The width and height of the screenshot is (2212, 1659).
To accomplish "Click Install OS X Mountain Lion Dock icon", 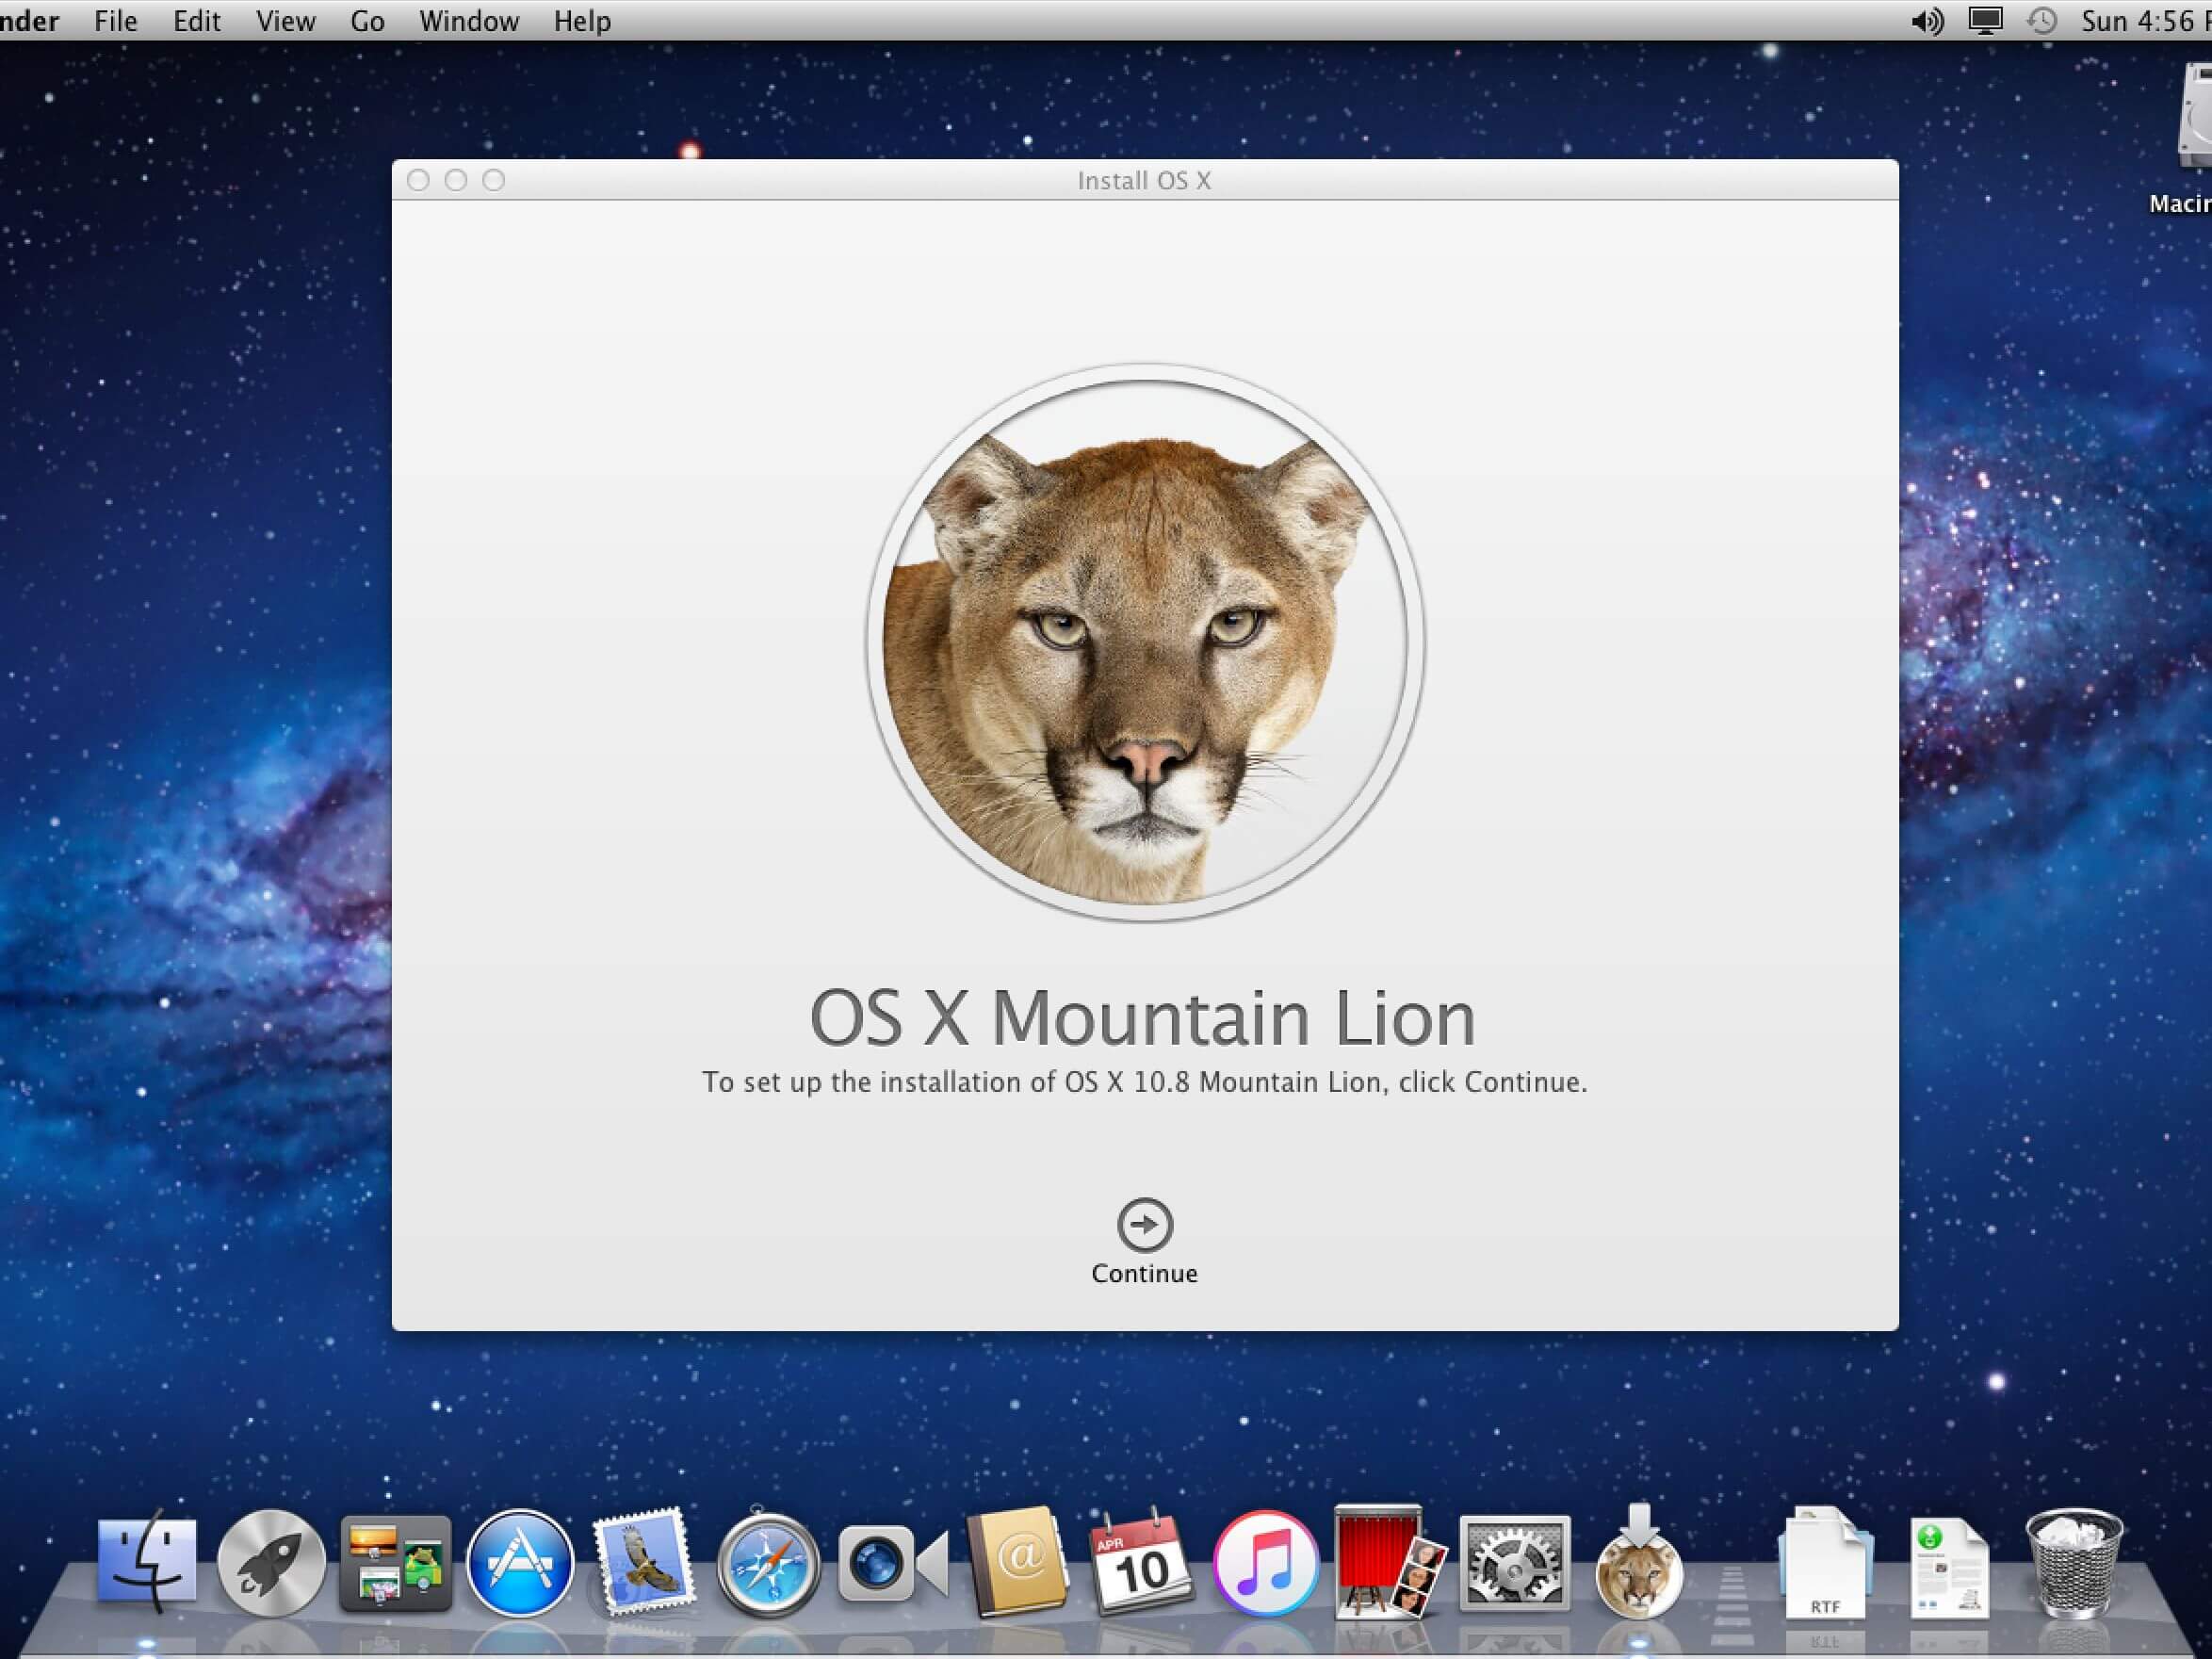I will pyautogui.click(x=1638, y=1561).
